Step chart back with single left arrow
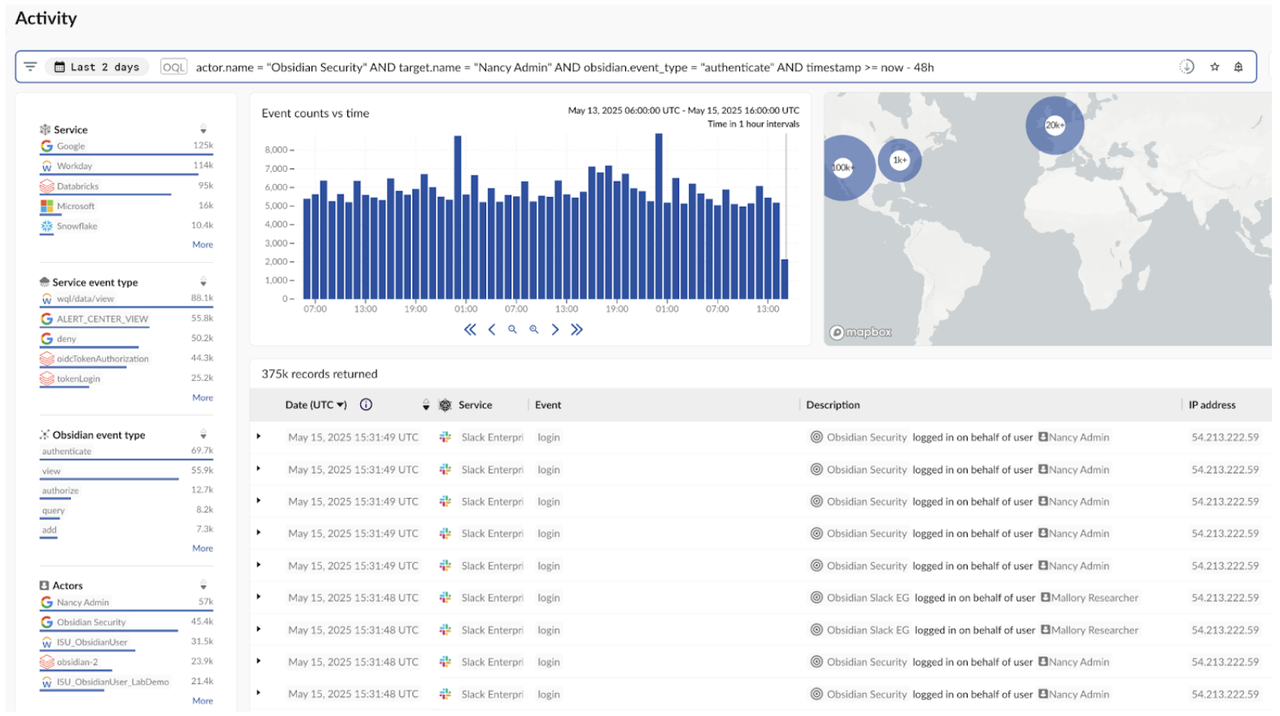Viewport: 1280px width, 716px height. coord(491,330)
